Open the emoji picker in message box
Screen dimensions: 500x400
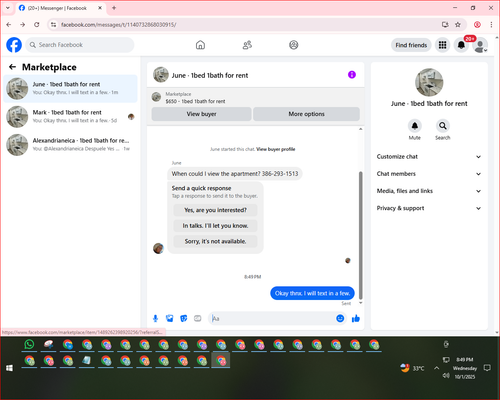[x=340, y=319]
